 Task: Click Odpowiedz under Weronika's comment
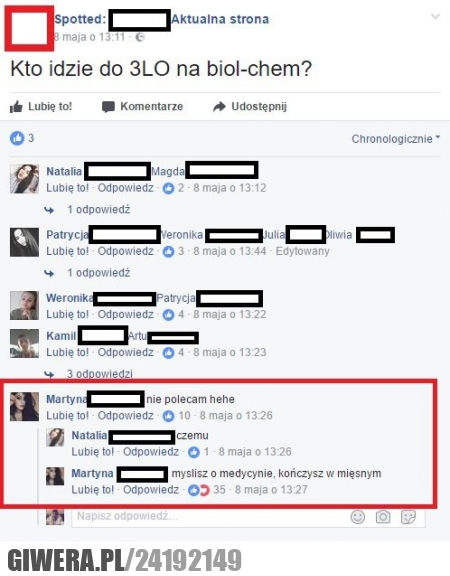[126, 314]
